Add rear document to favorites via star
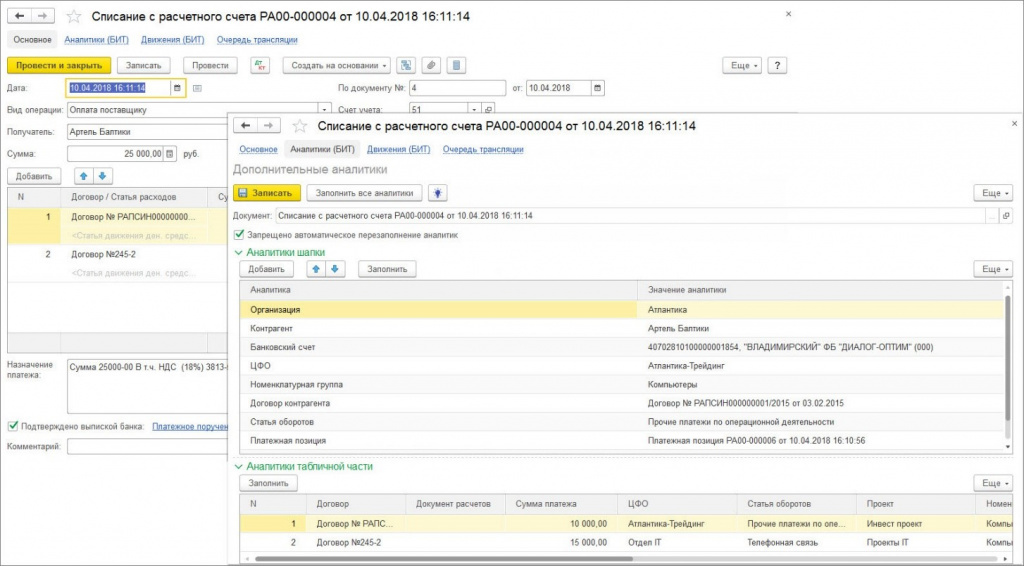Image resolution: width=1024 pixels, height=566 pixels. 74,16
